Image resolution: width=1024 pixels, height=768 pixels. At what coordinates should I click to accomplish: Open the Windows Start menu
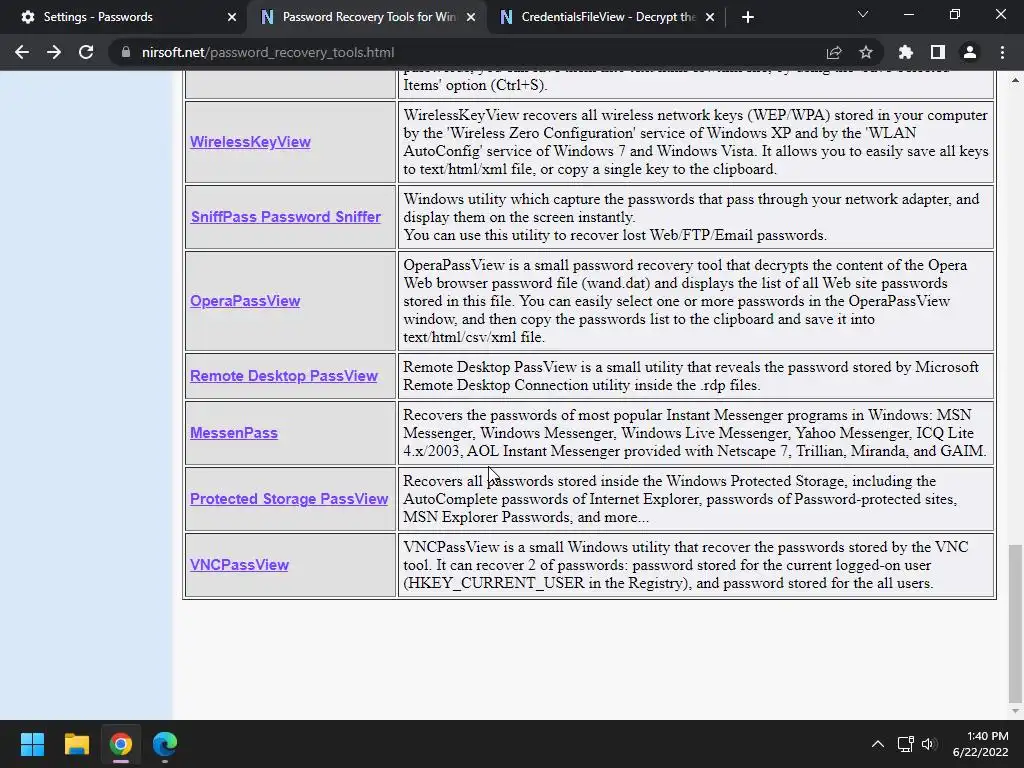pyautogui.click(x=32, y=744)
